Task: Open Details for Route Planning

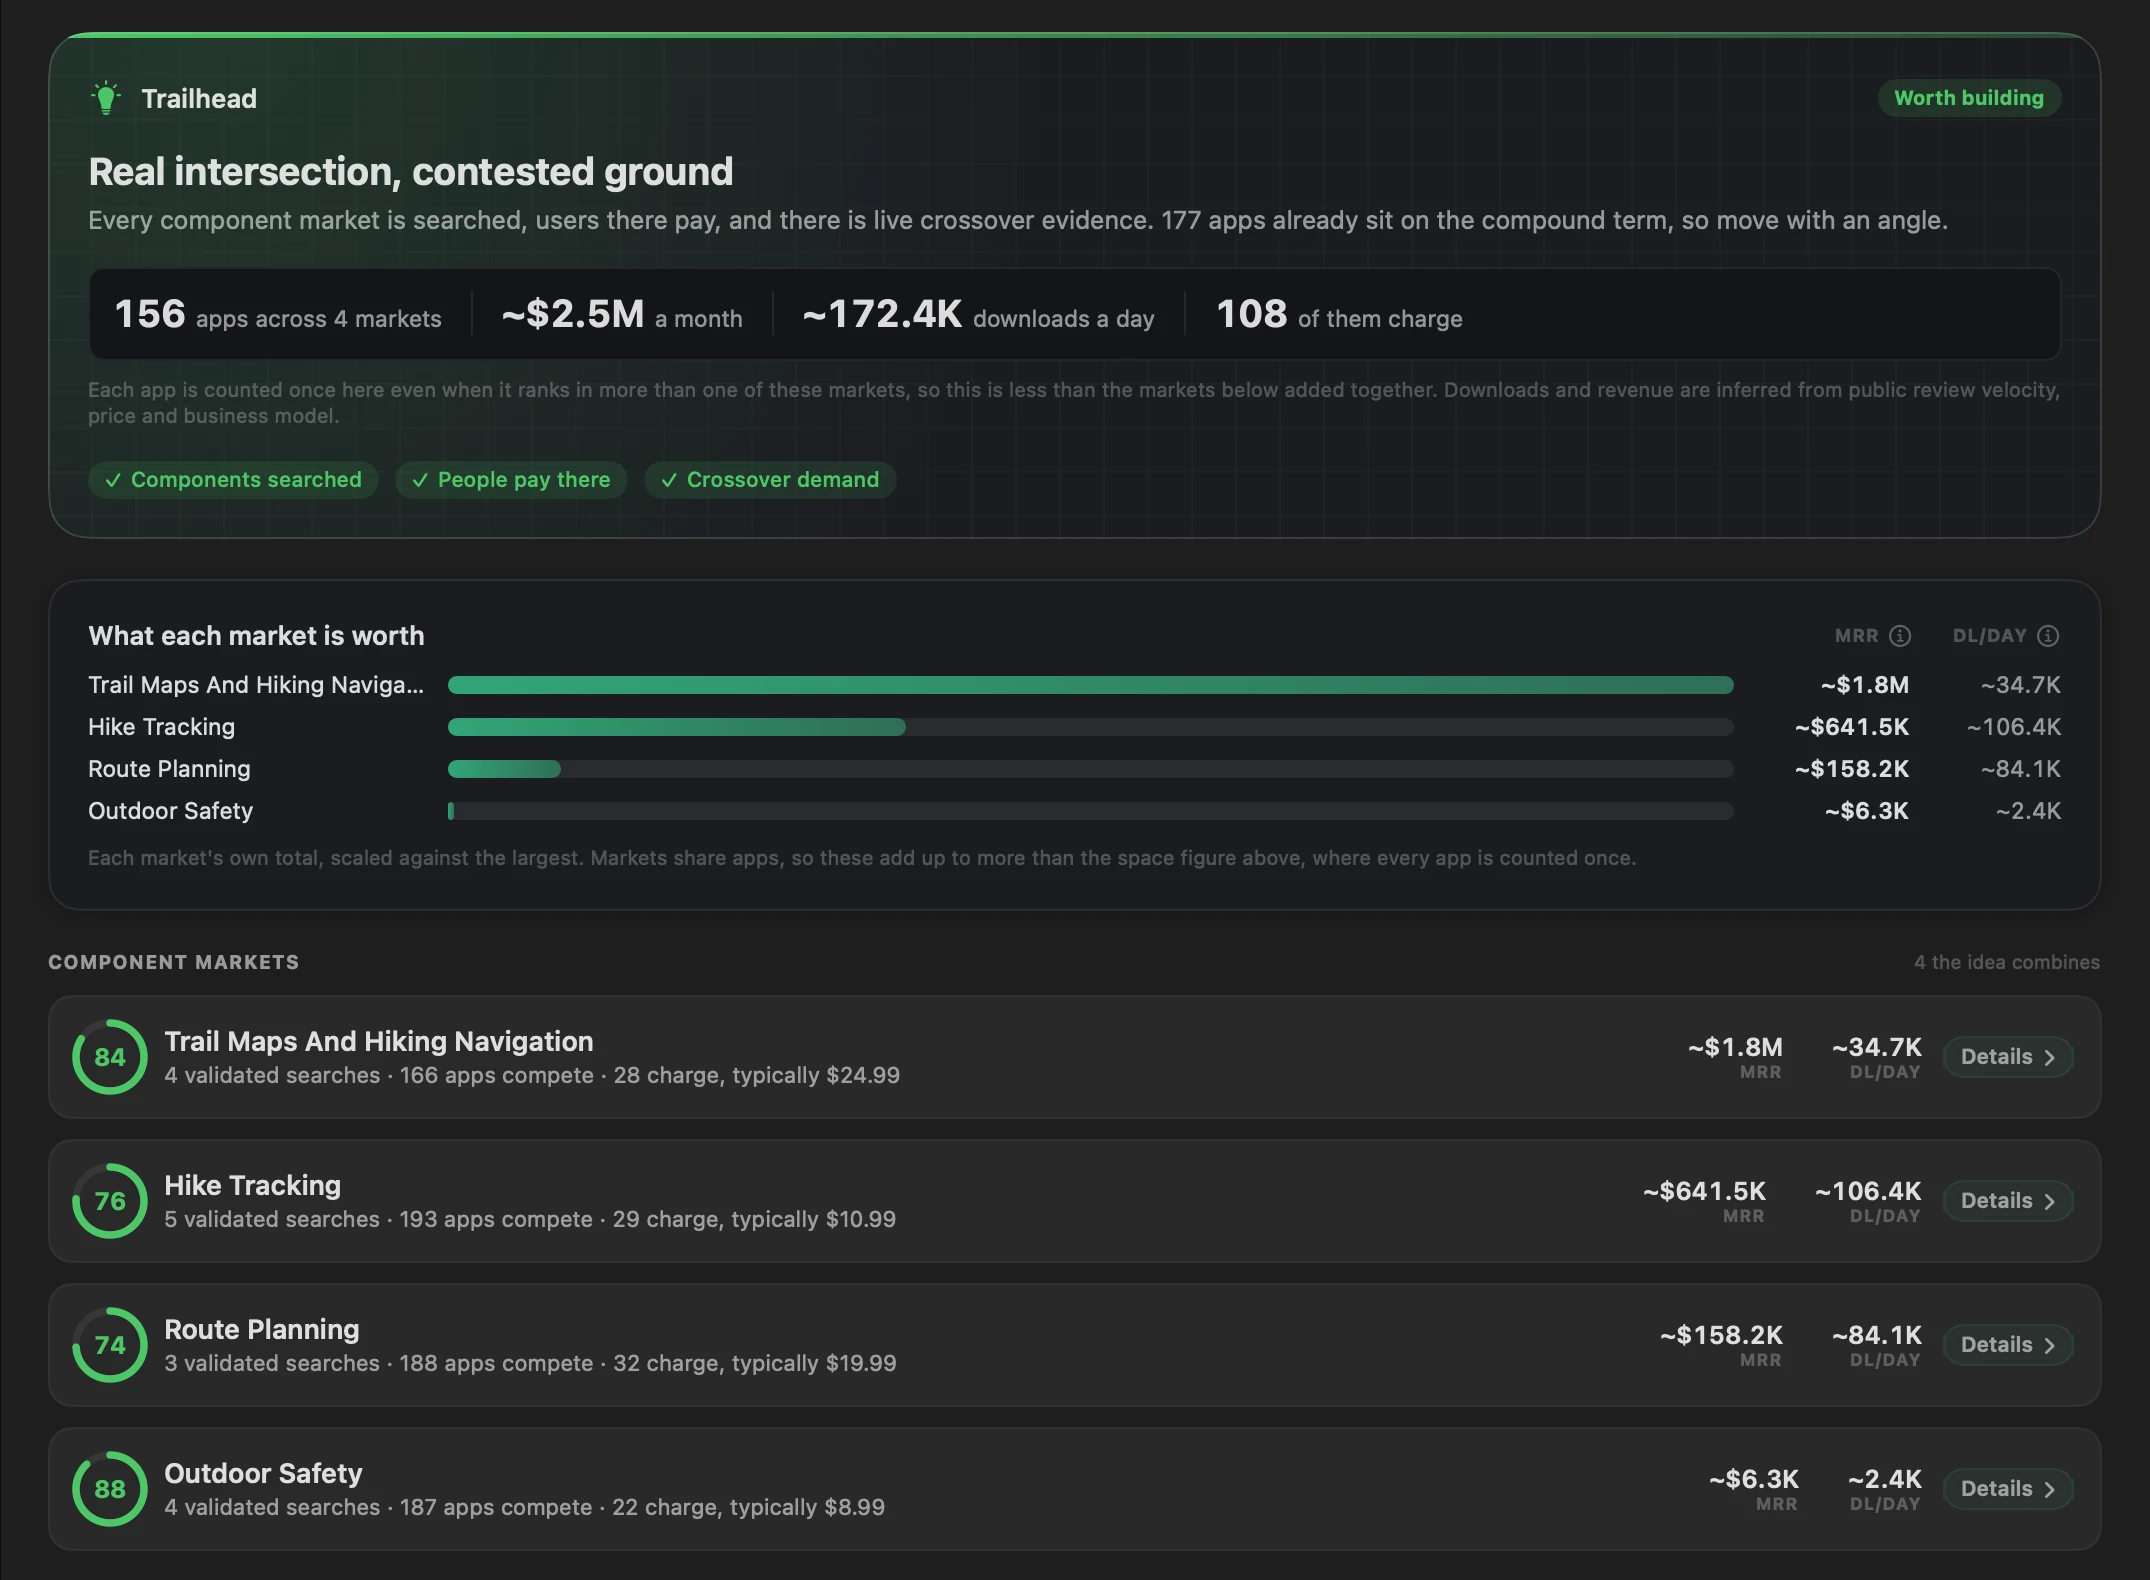Action: tap(2008, 1345)
